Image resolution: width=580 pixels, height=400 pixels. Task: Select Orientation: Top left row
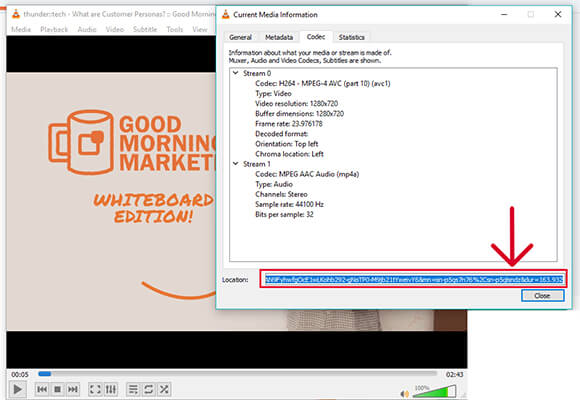tap(287, 144)
